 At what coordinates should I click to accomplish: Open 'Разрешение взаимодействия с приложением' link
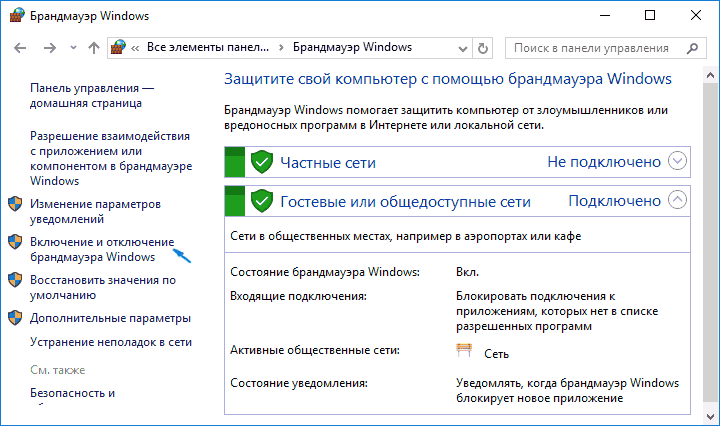coord(111,158)
